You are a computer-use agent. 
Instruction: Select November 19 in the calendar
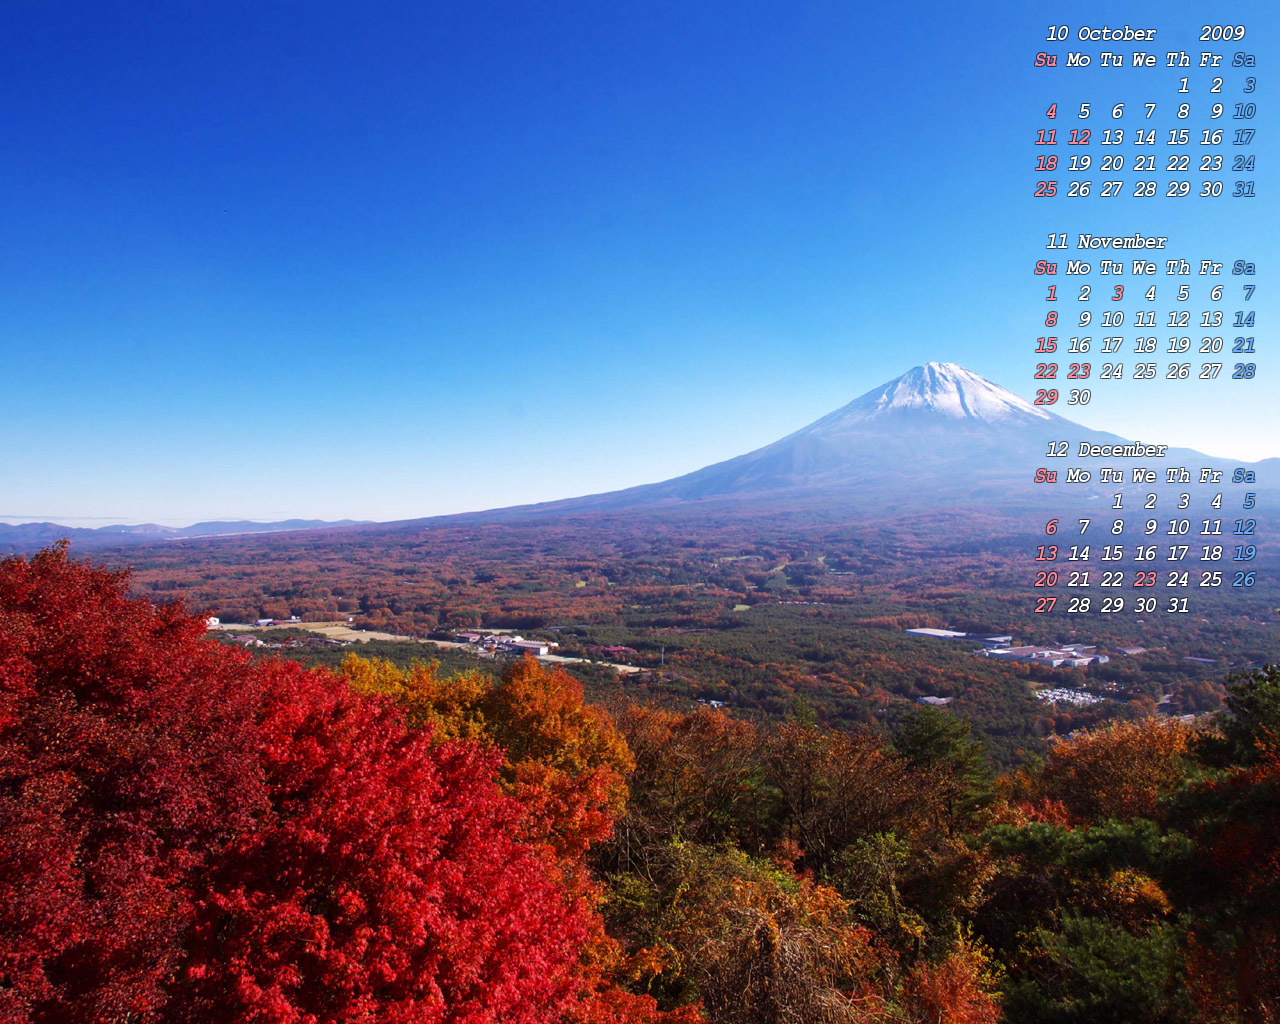tap(1178, 346)
